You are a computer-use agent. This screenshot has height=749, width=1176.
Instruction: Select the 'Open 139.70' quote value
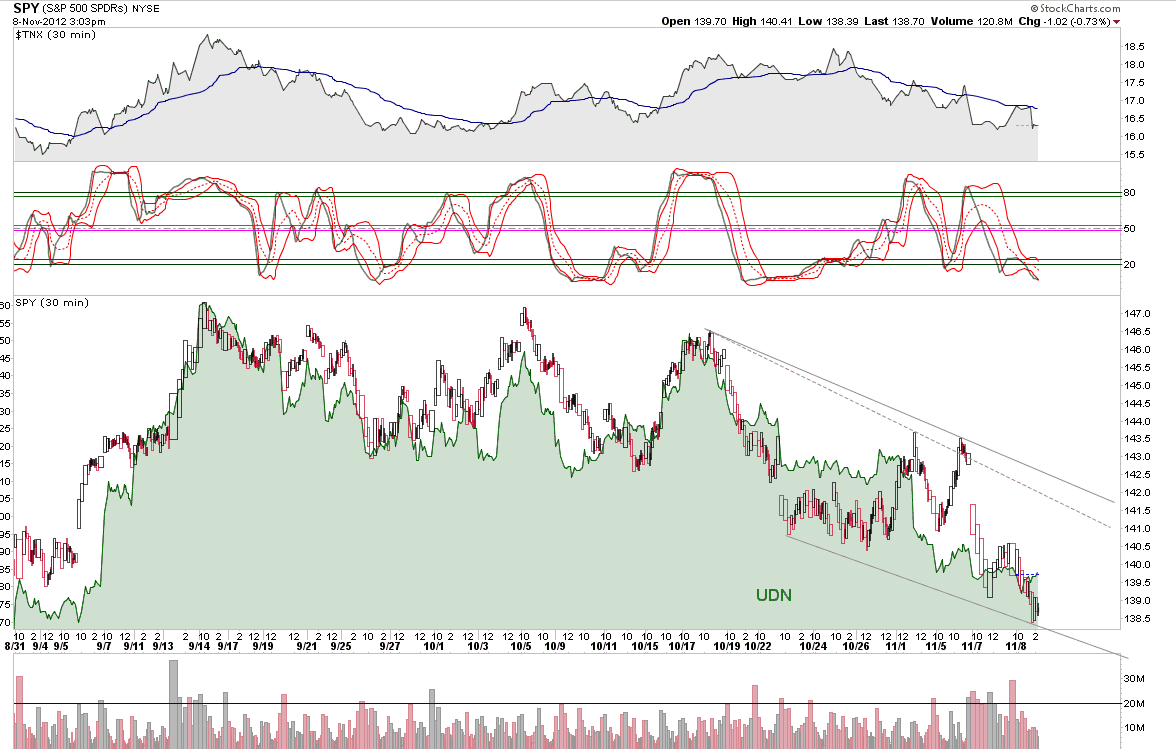tap(694, 22)
